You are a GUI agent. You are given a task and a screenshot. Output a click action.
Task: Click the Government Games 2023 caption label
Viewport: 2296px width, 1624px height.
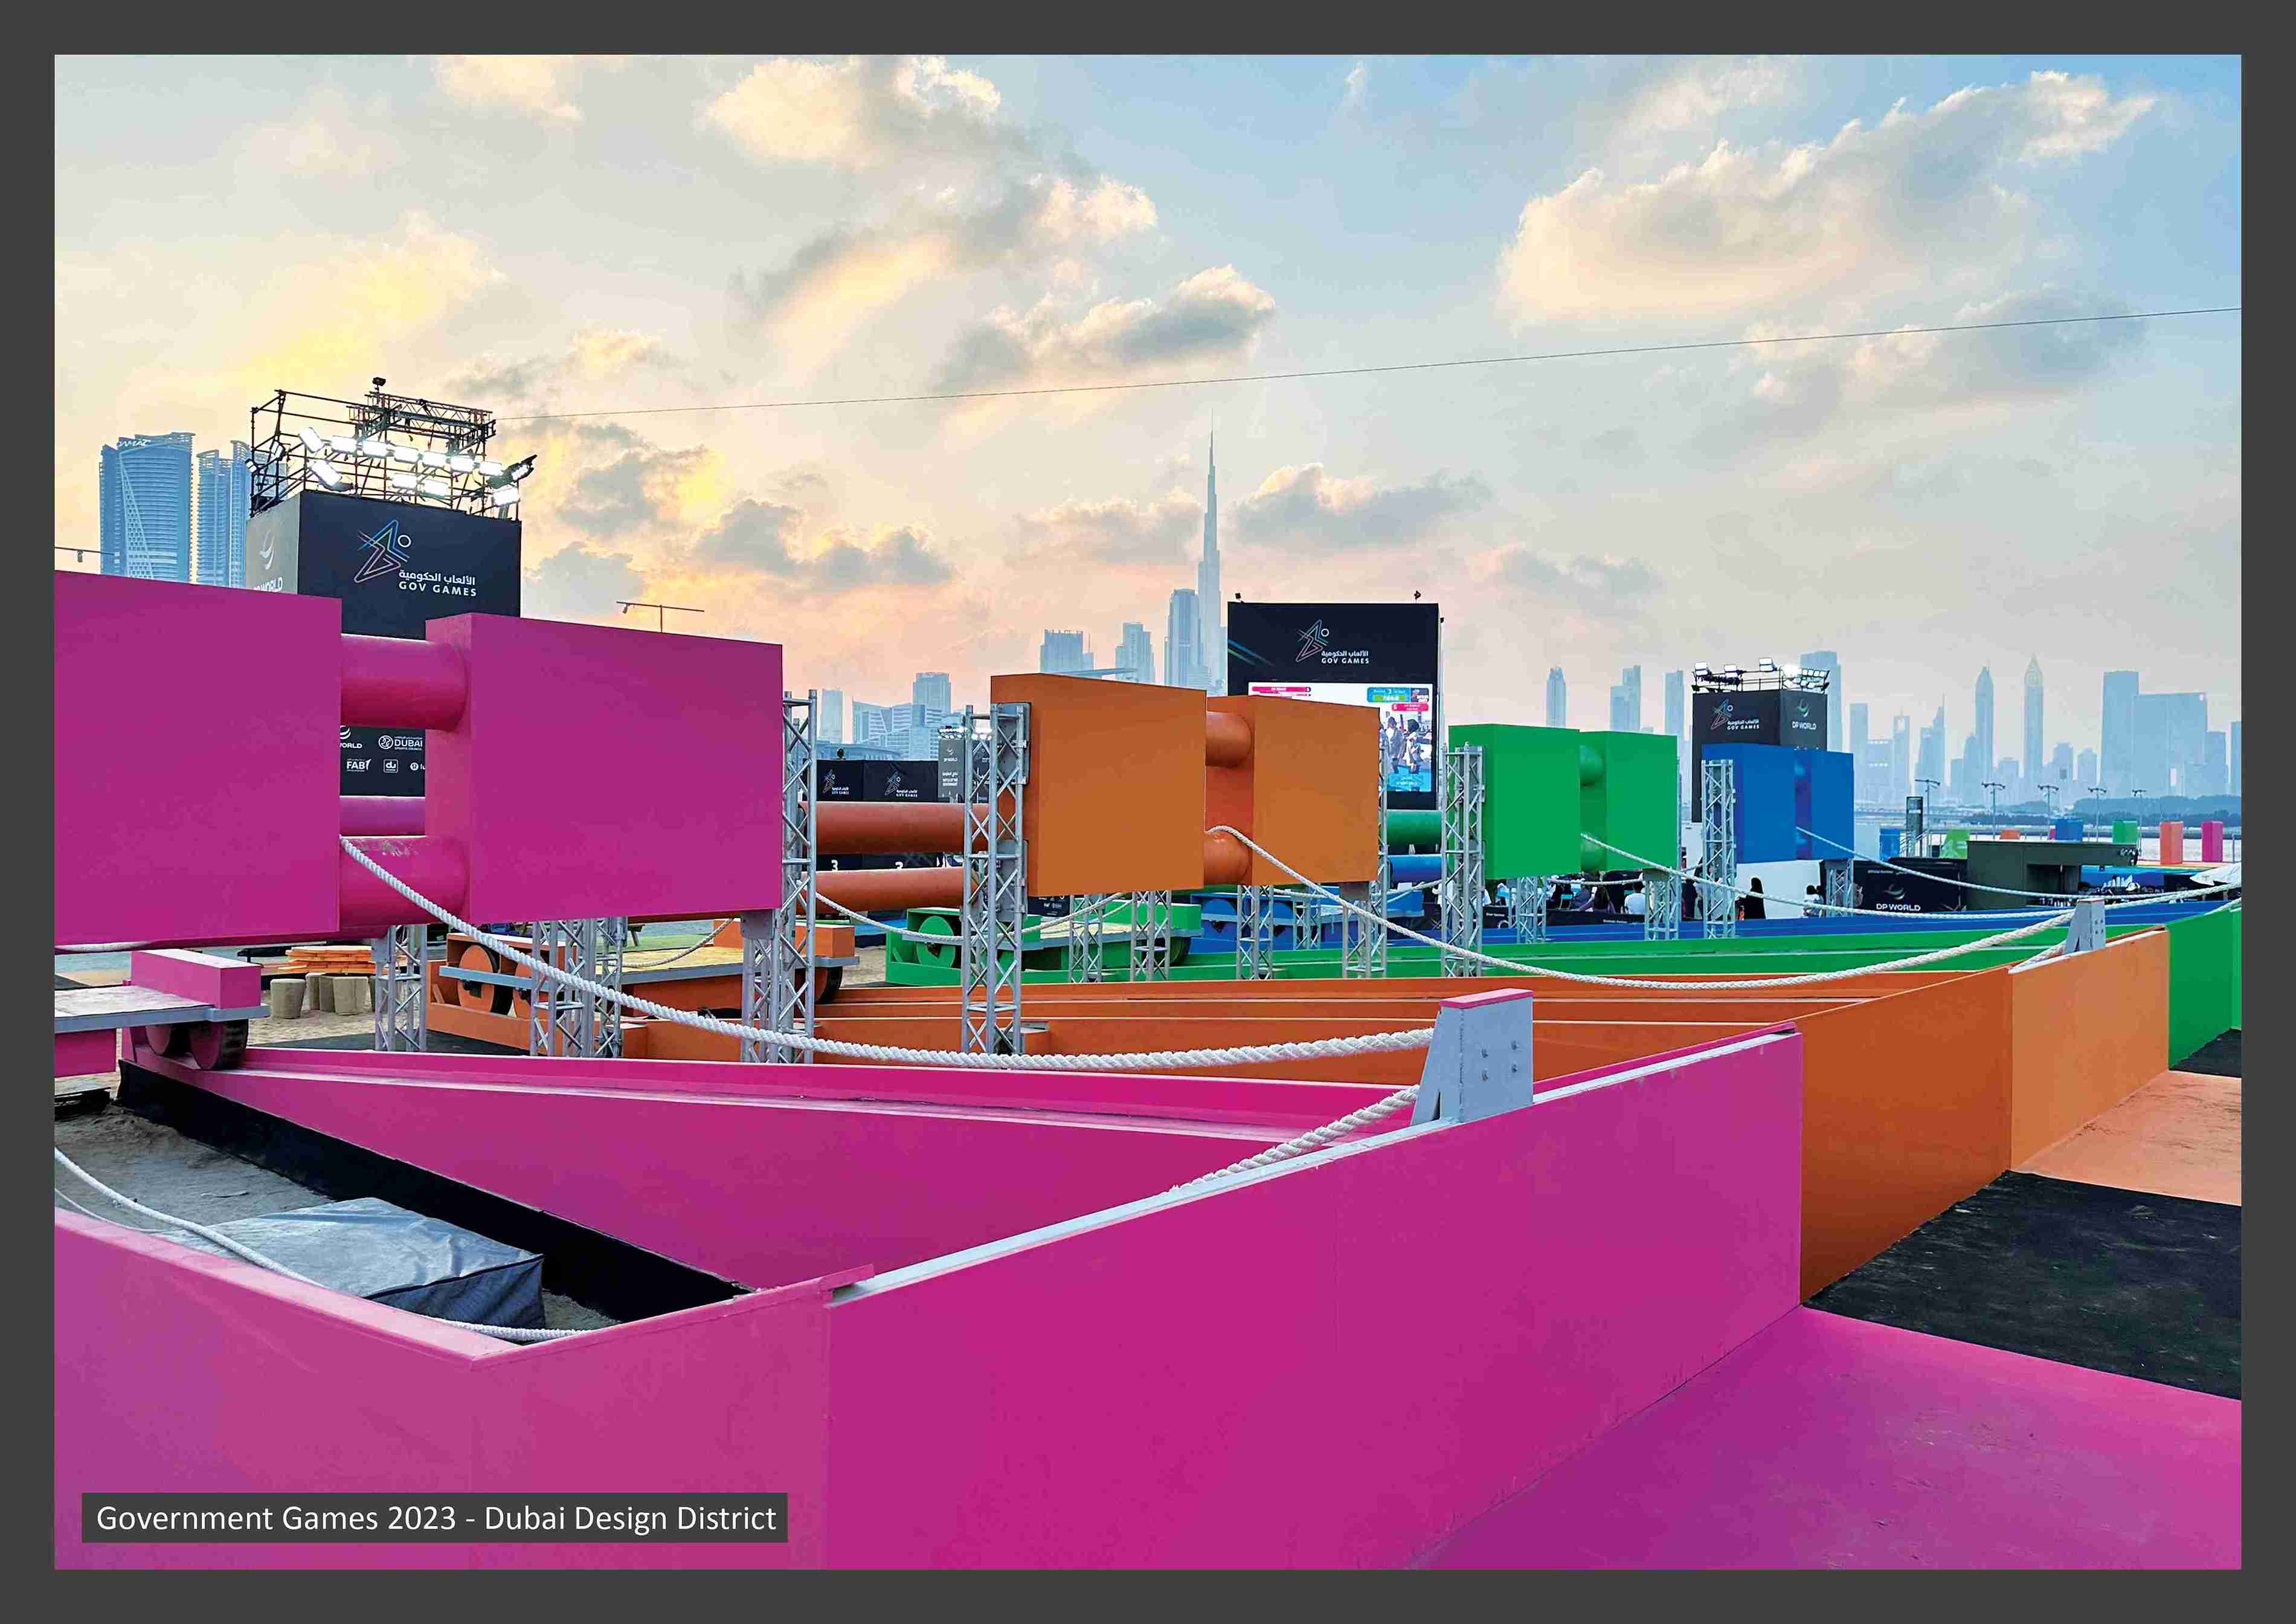pyautogui.click(x=435, y=1518)
